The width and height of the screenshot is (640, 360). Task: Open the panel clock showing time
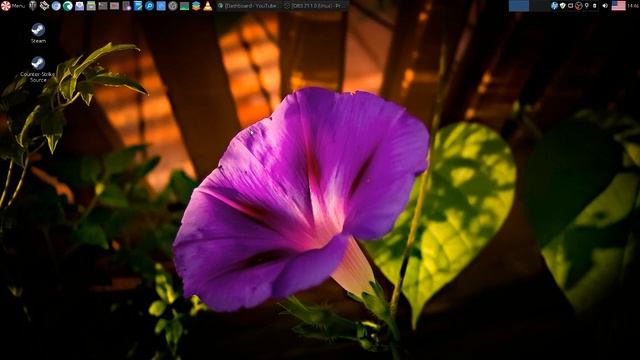(633, 6)
